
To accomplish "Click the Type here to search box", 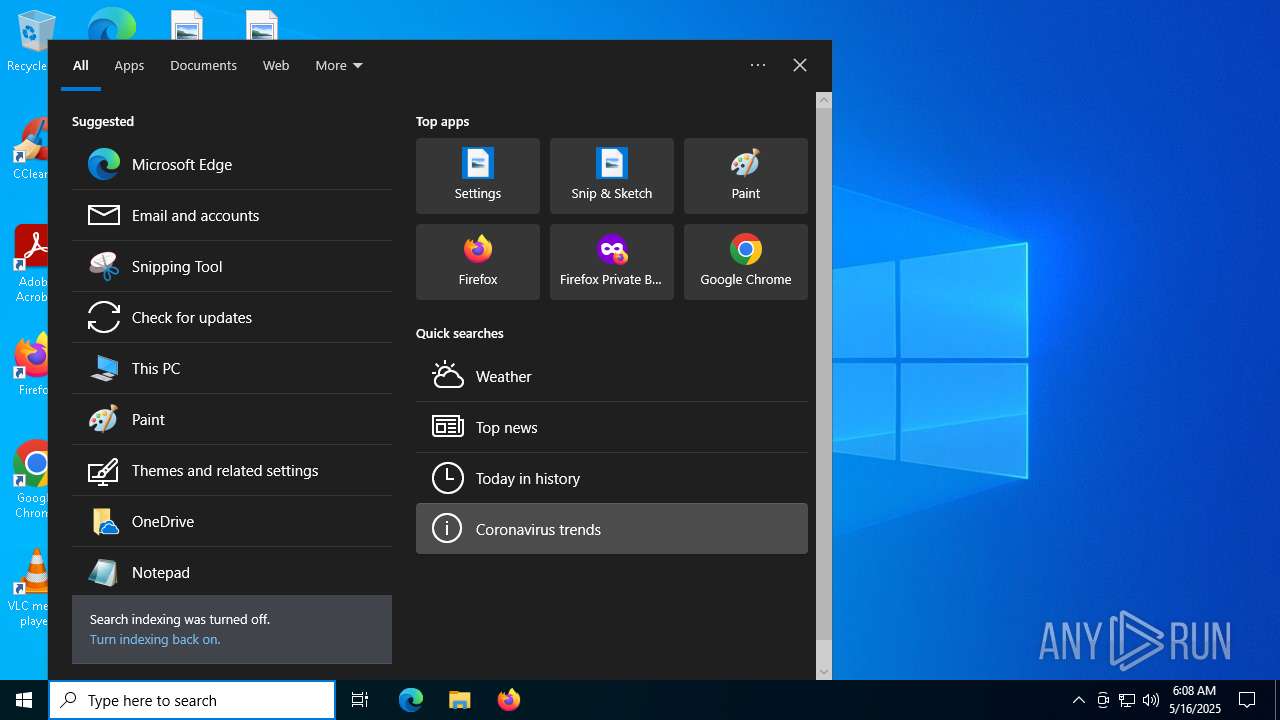I will (x=192, y=700).
